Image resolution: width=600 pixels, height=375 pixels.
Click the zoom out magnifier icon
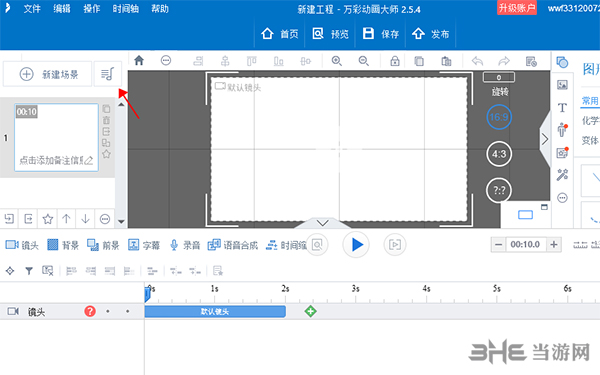pyautogui.click(x=364, y=61)
